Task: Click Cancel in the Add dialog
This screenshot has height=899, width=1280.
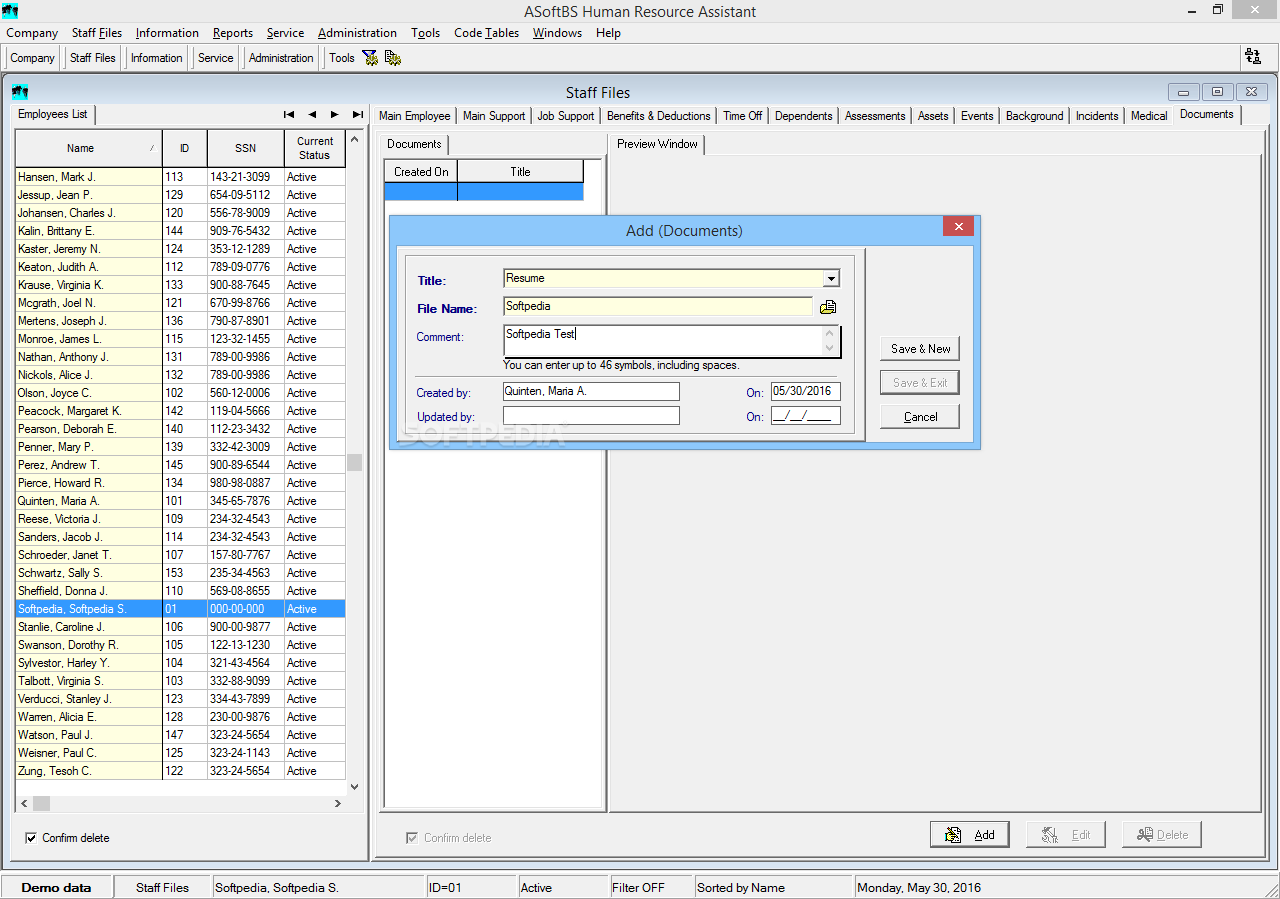Action: [920, 416]
